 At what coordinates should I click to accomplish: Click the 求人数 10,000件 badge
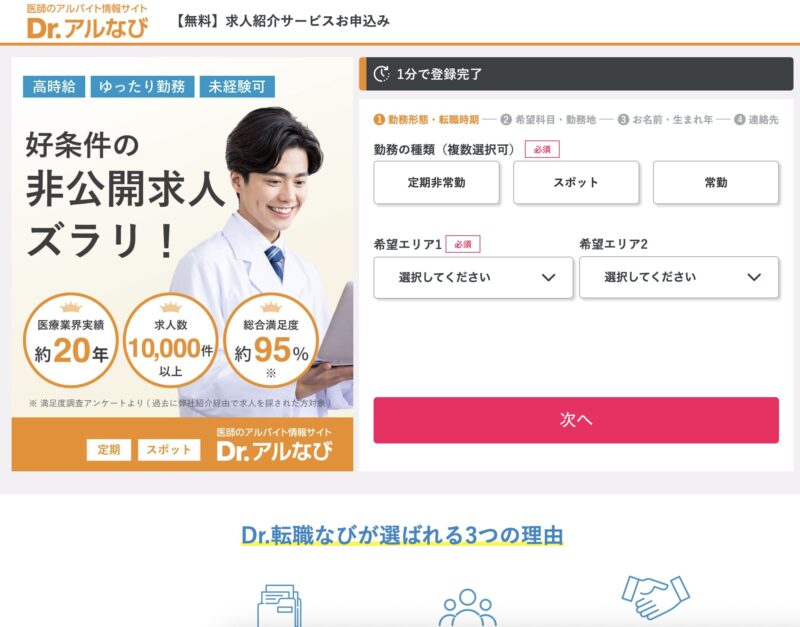click(170, 340)
